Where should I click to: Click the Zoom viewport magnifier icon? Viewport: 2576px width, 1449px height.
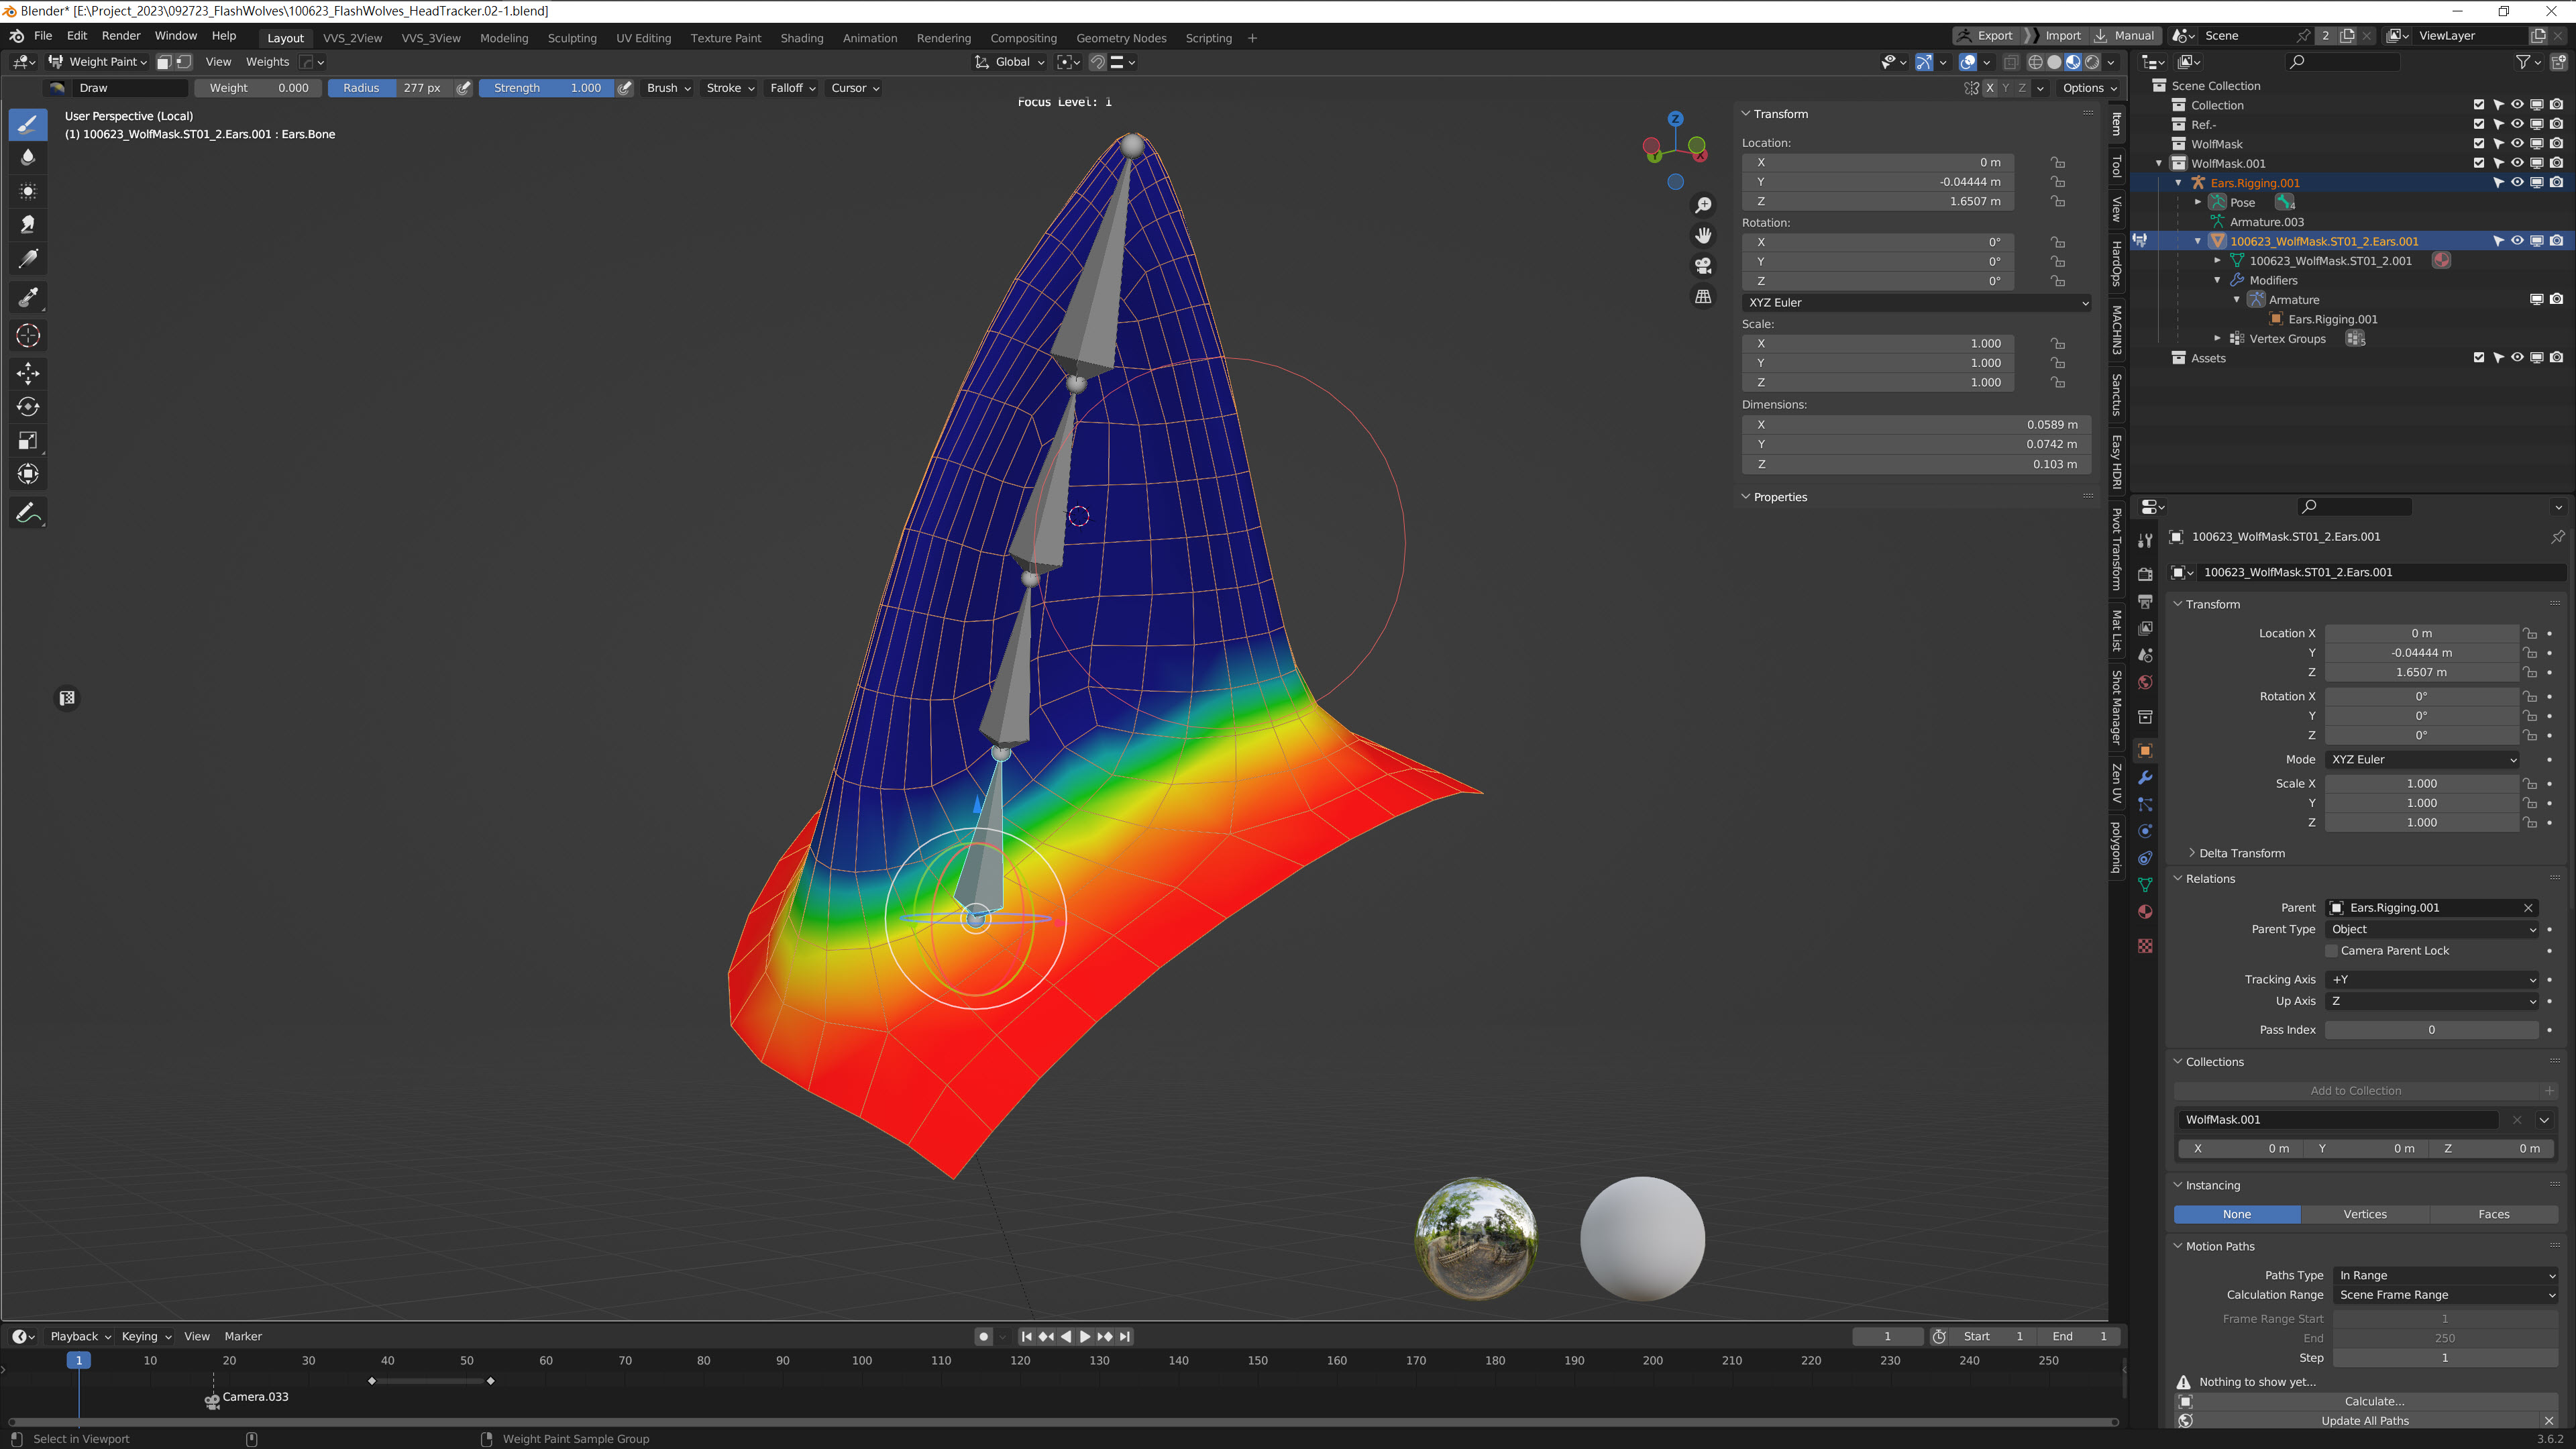point(1703,205)
